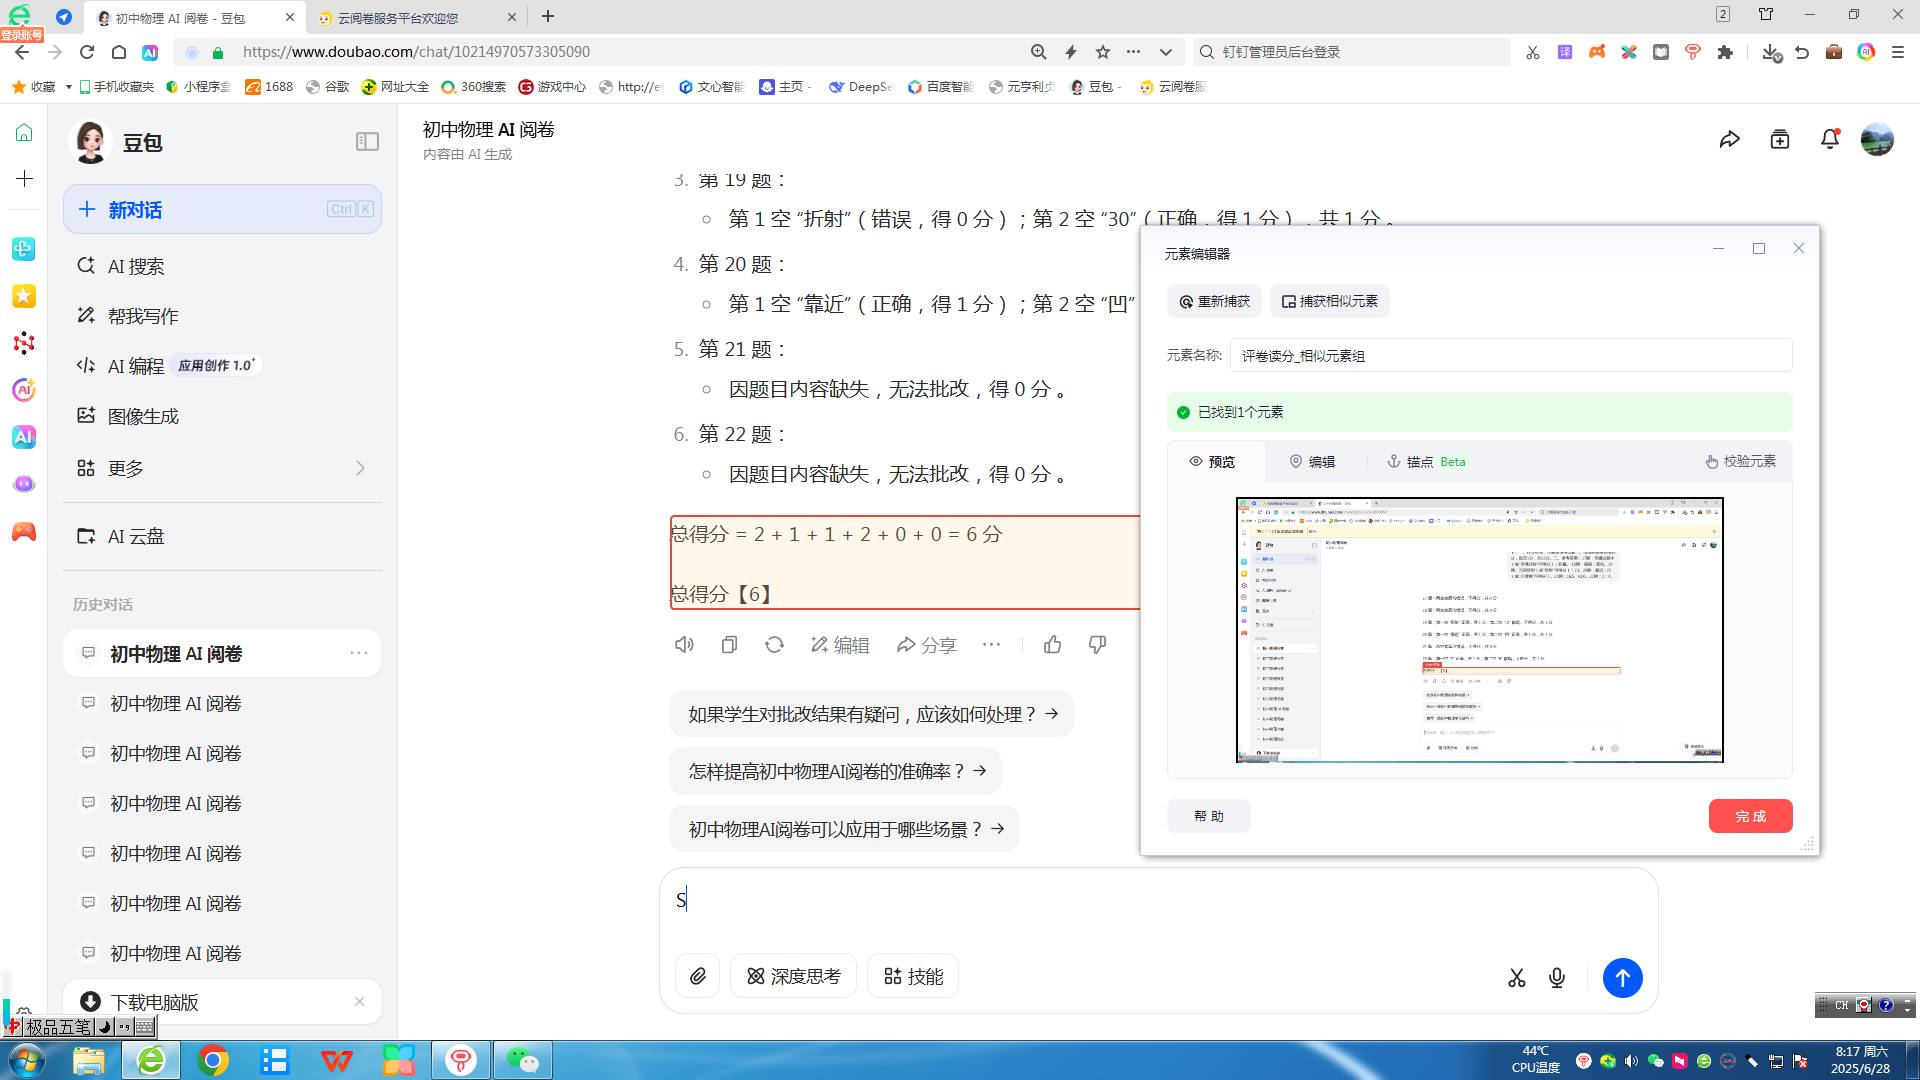1920x1080 pixels.
Task: Expand the 更多 menu chevron
Action: (360, 468)
